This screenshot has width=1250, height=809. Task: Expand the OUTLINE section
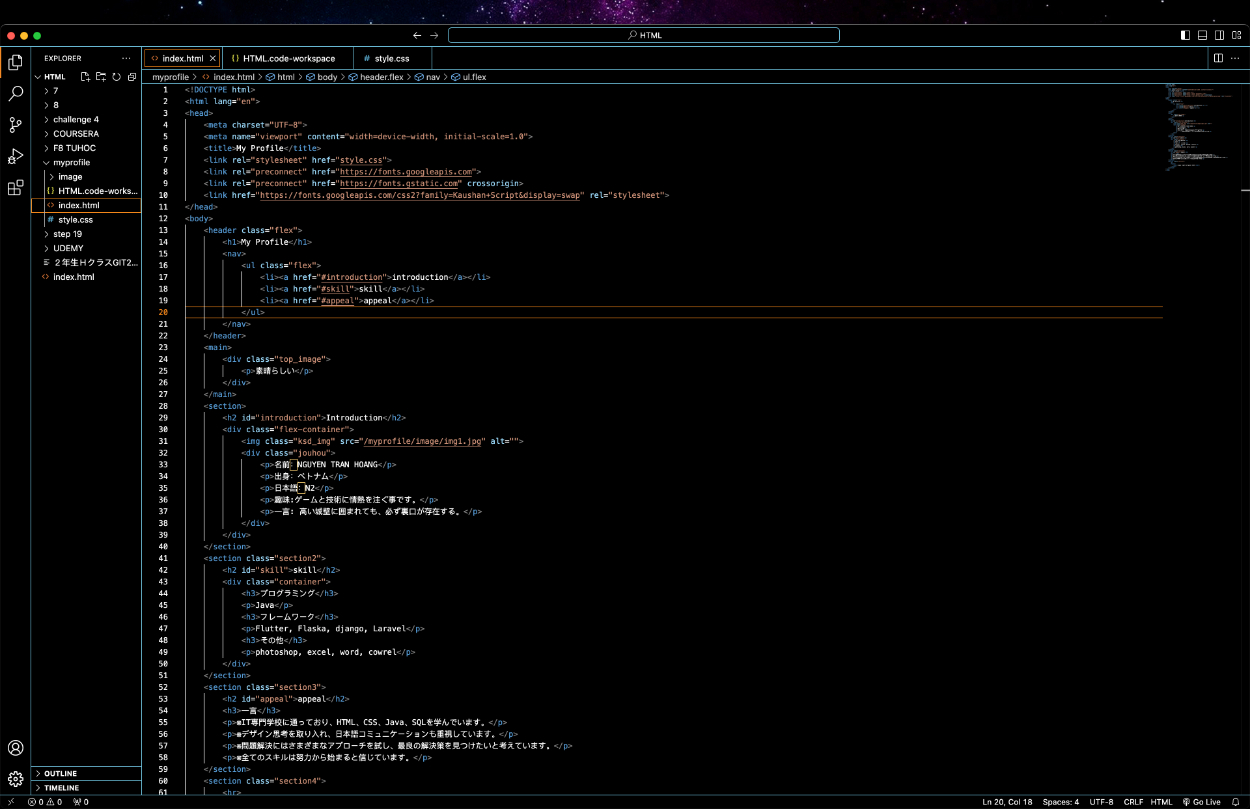tap(60, 773)
